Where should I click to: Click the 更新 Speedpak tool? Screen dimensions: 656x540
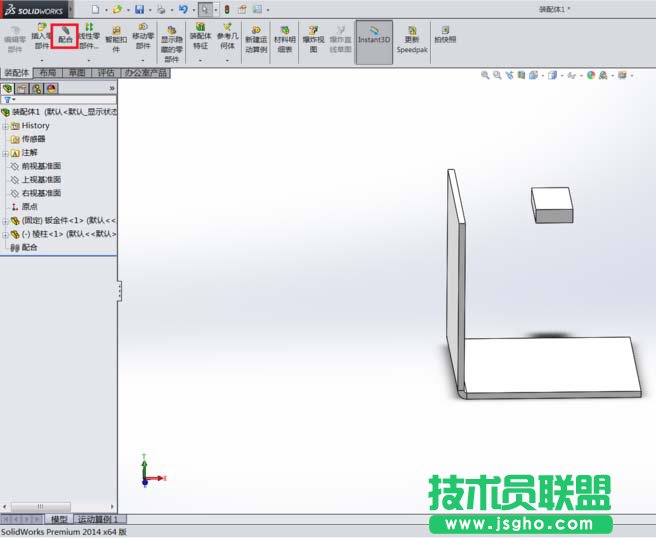point(412,39)
